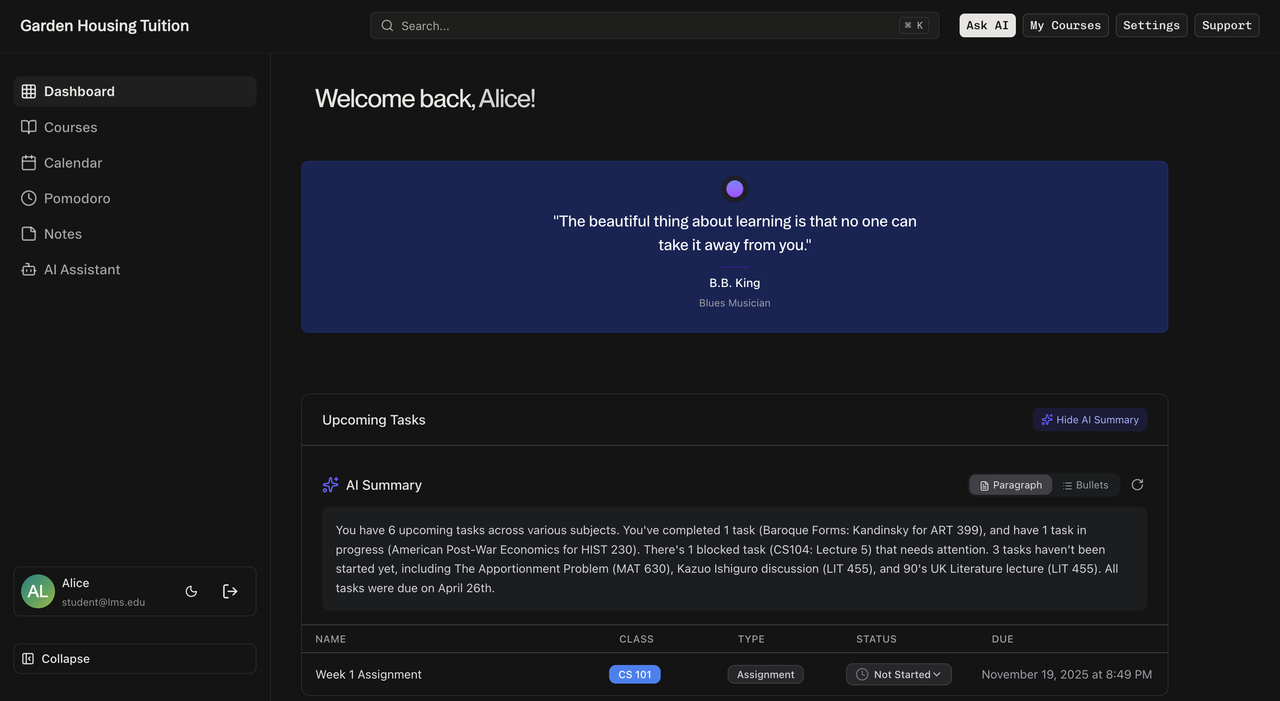Click the Week 1 Assignment row name

[369, 675]
